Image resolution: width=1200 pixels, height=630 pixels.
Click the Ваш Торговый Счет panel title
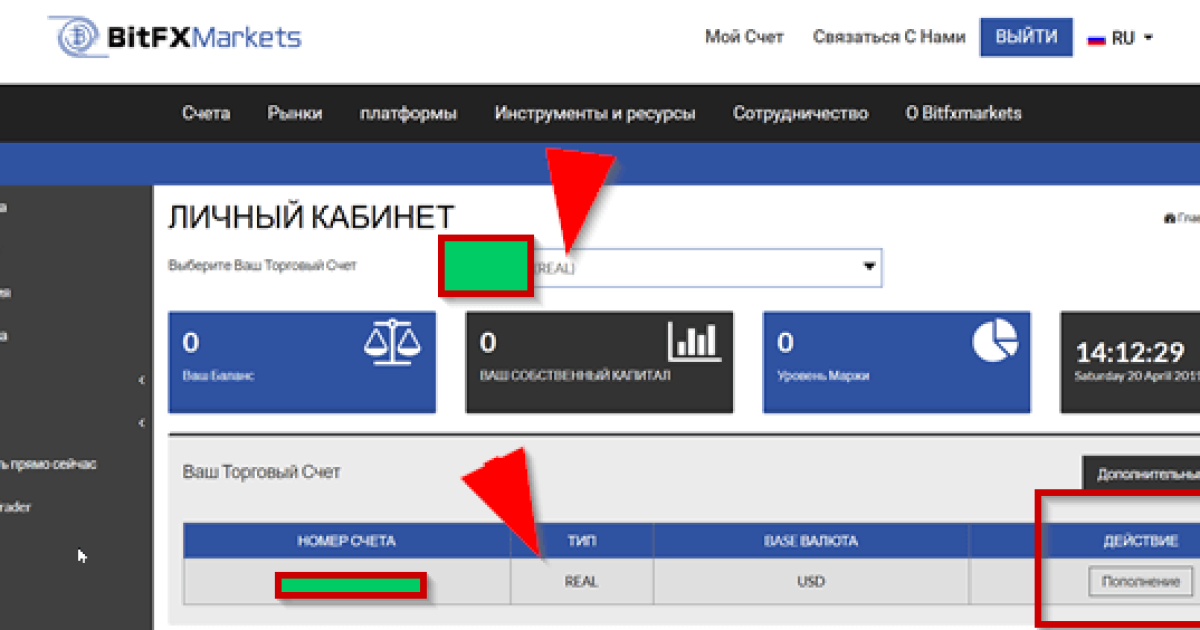click(x=261, y=471)
